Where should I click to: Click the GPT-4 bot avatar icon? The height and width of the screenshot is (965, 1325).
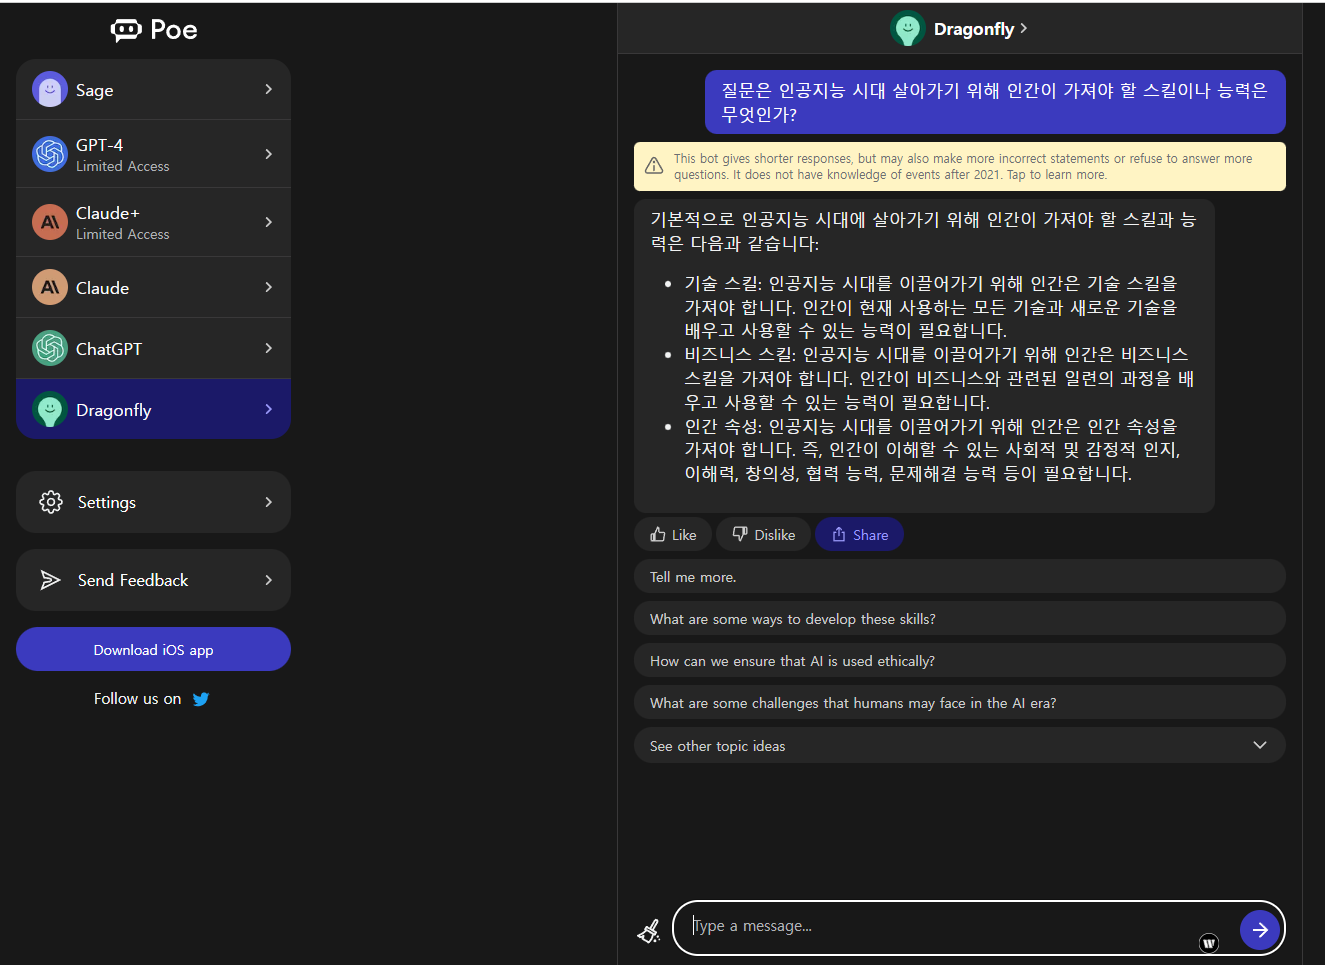[50, 154]
